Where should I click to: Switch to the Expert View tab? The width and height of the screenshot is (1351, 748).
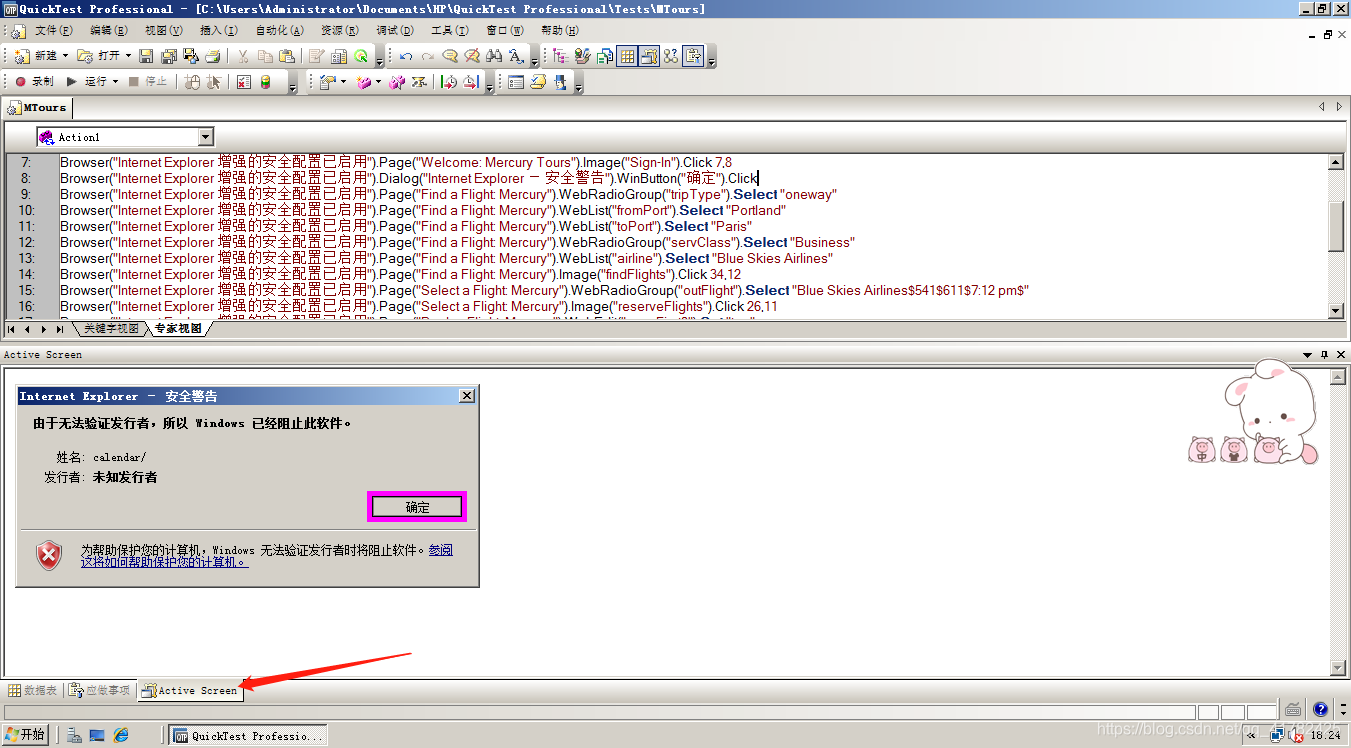click(x=177, y=328)
